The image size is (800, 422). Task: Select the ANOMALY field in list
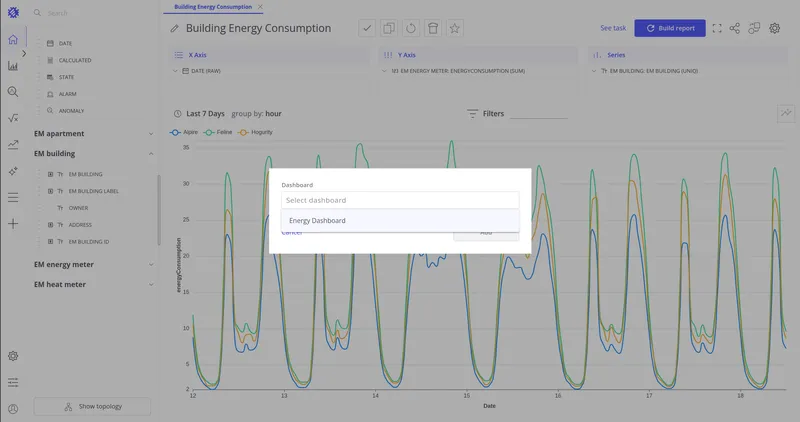(71, 111)
